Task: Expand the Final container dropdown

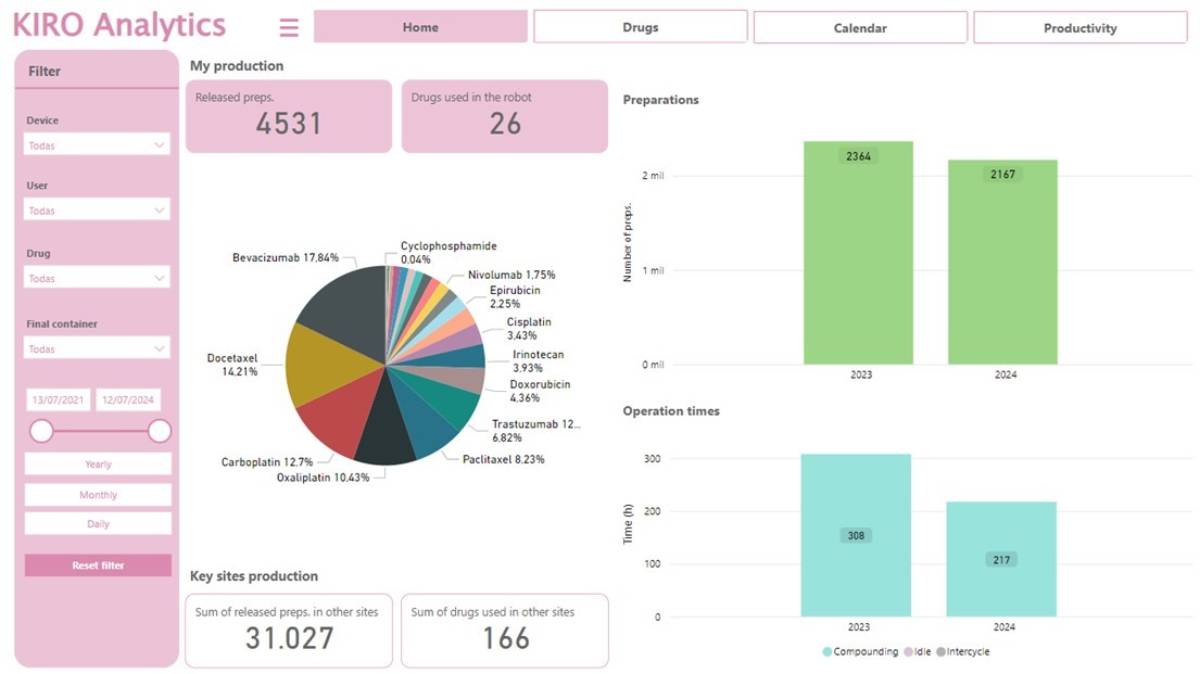Action: pyautogui.click(x=97, y=349)
